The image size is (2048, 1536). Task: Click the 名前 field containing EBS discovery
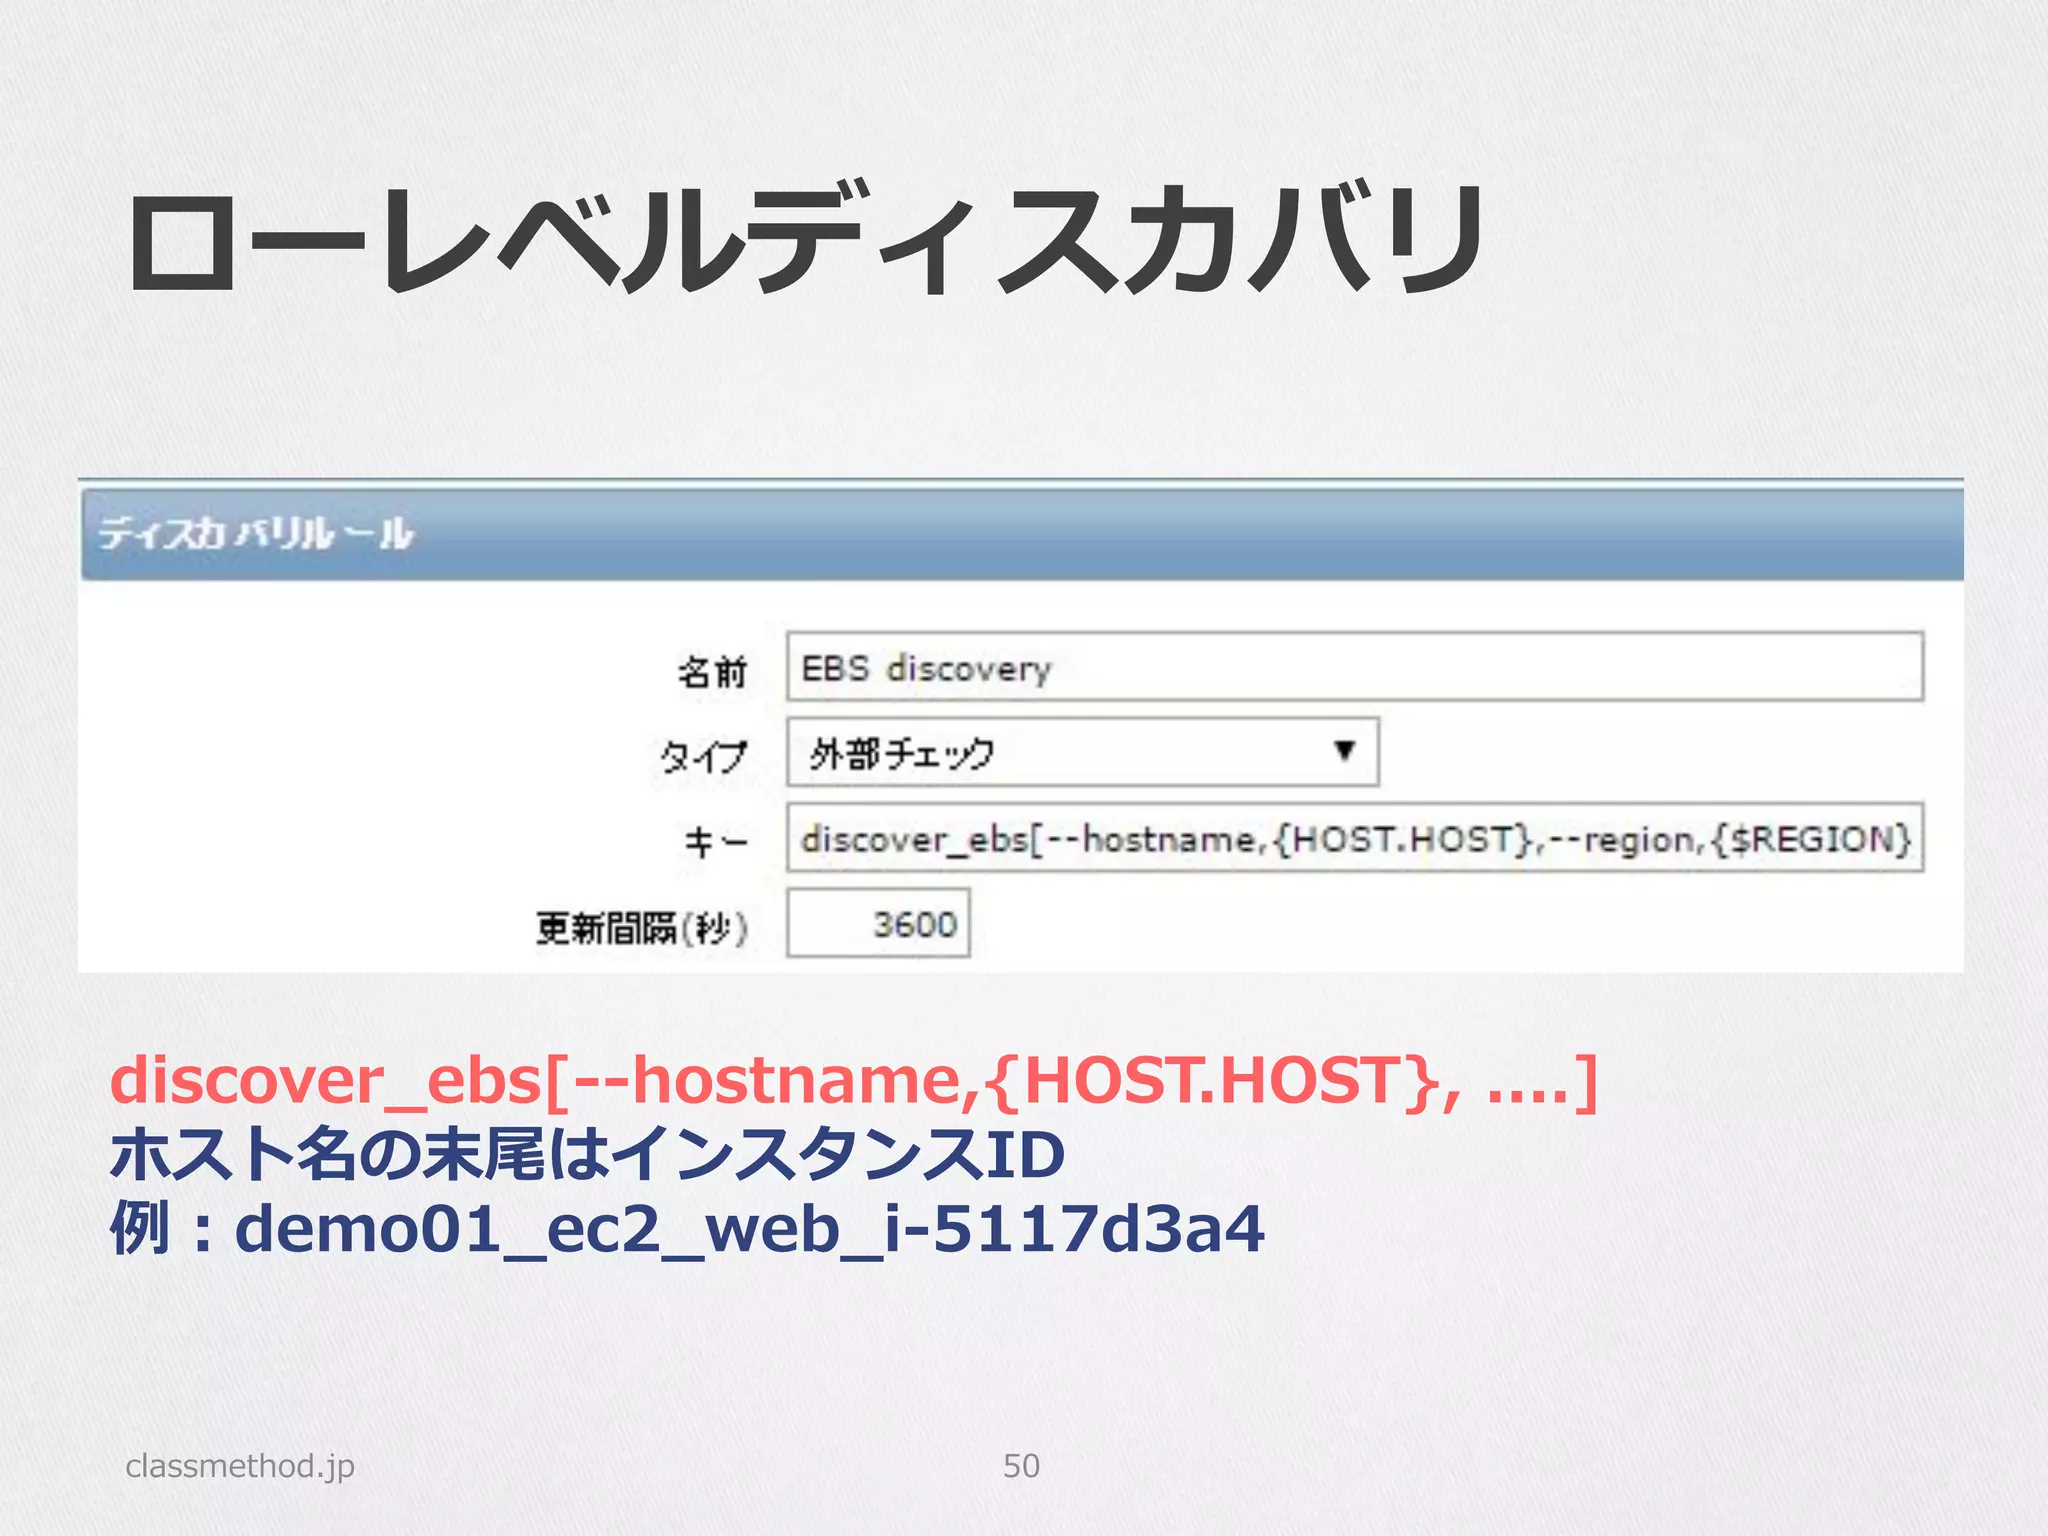(1355, 667)
